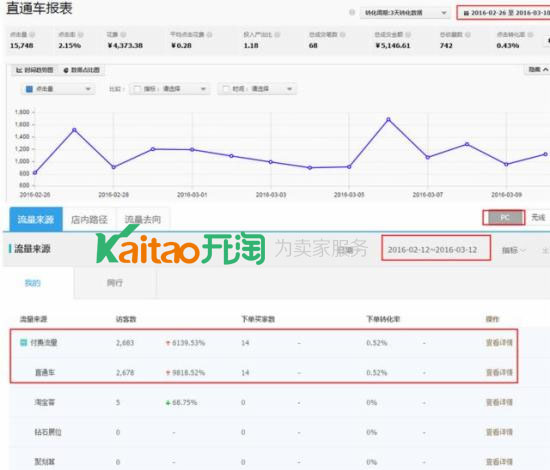Click help icon beside the 1.18 metric label
This screenshot has width=550, height=470.
pos(277,34)
